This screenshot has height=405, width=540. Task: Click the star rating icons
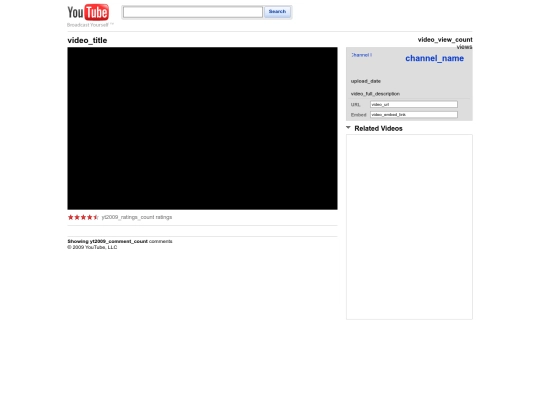coord(83,217)
